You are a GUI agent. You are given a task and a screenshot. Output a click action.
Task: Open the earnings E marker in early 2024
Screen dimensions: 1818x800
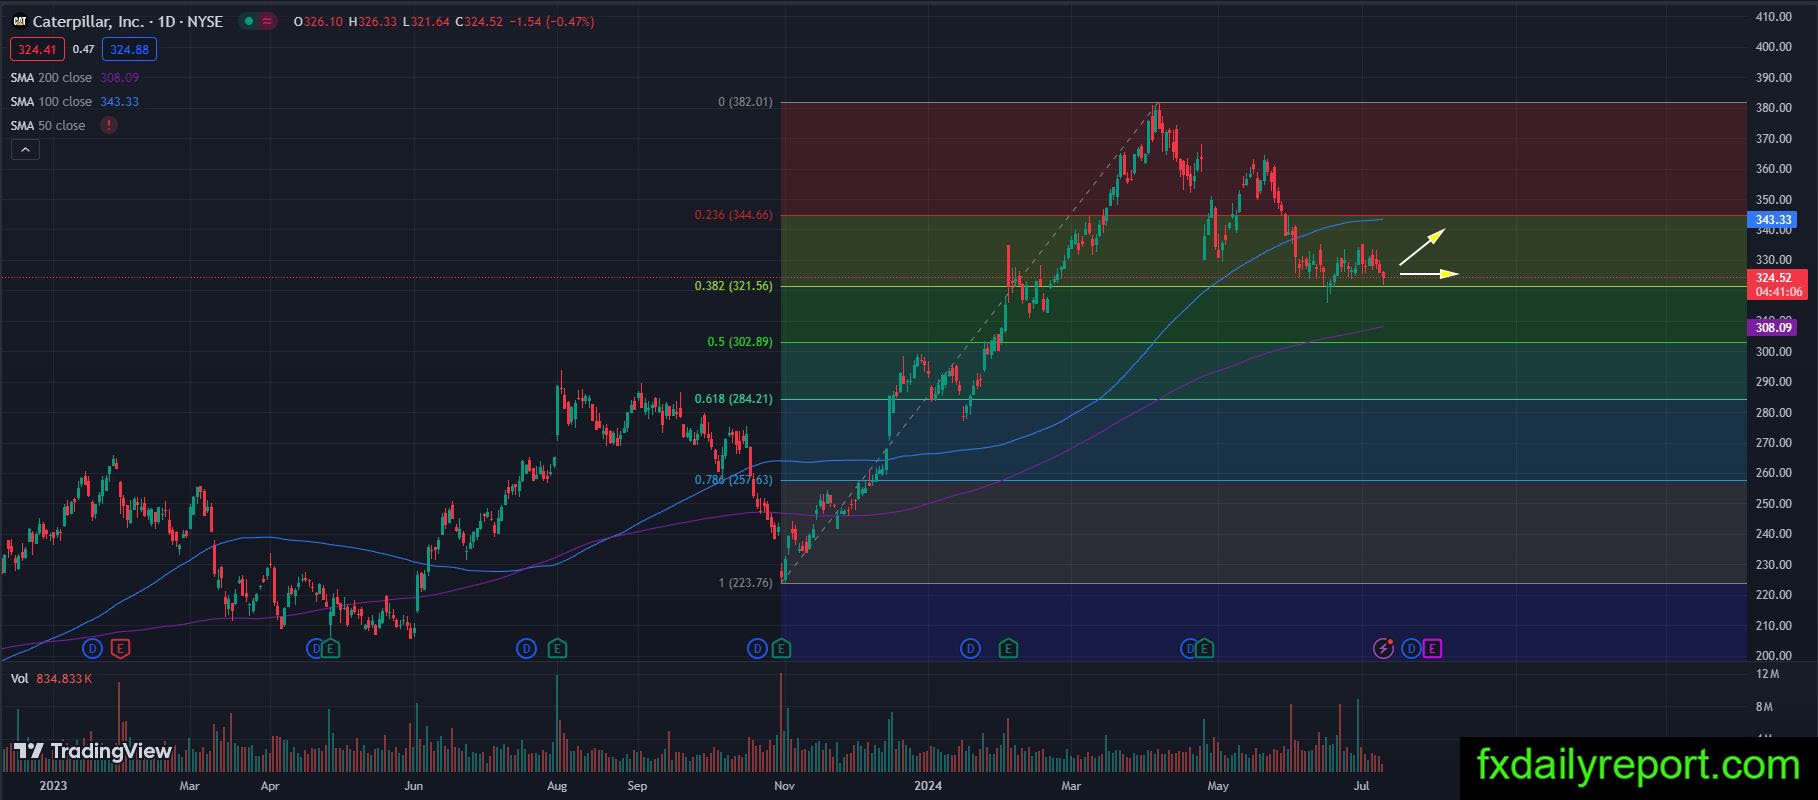[x=1008, y=649]
